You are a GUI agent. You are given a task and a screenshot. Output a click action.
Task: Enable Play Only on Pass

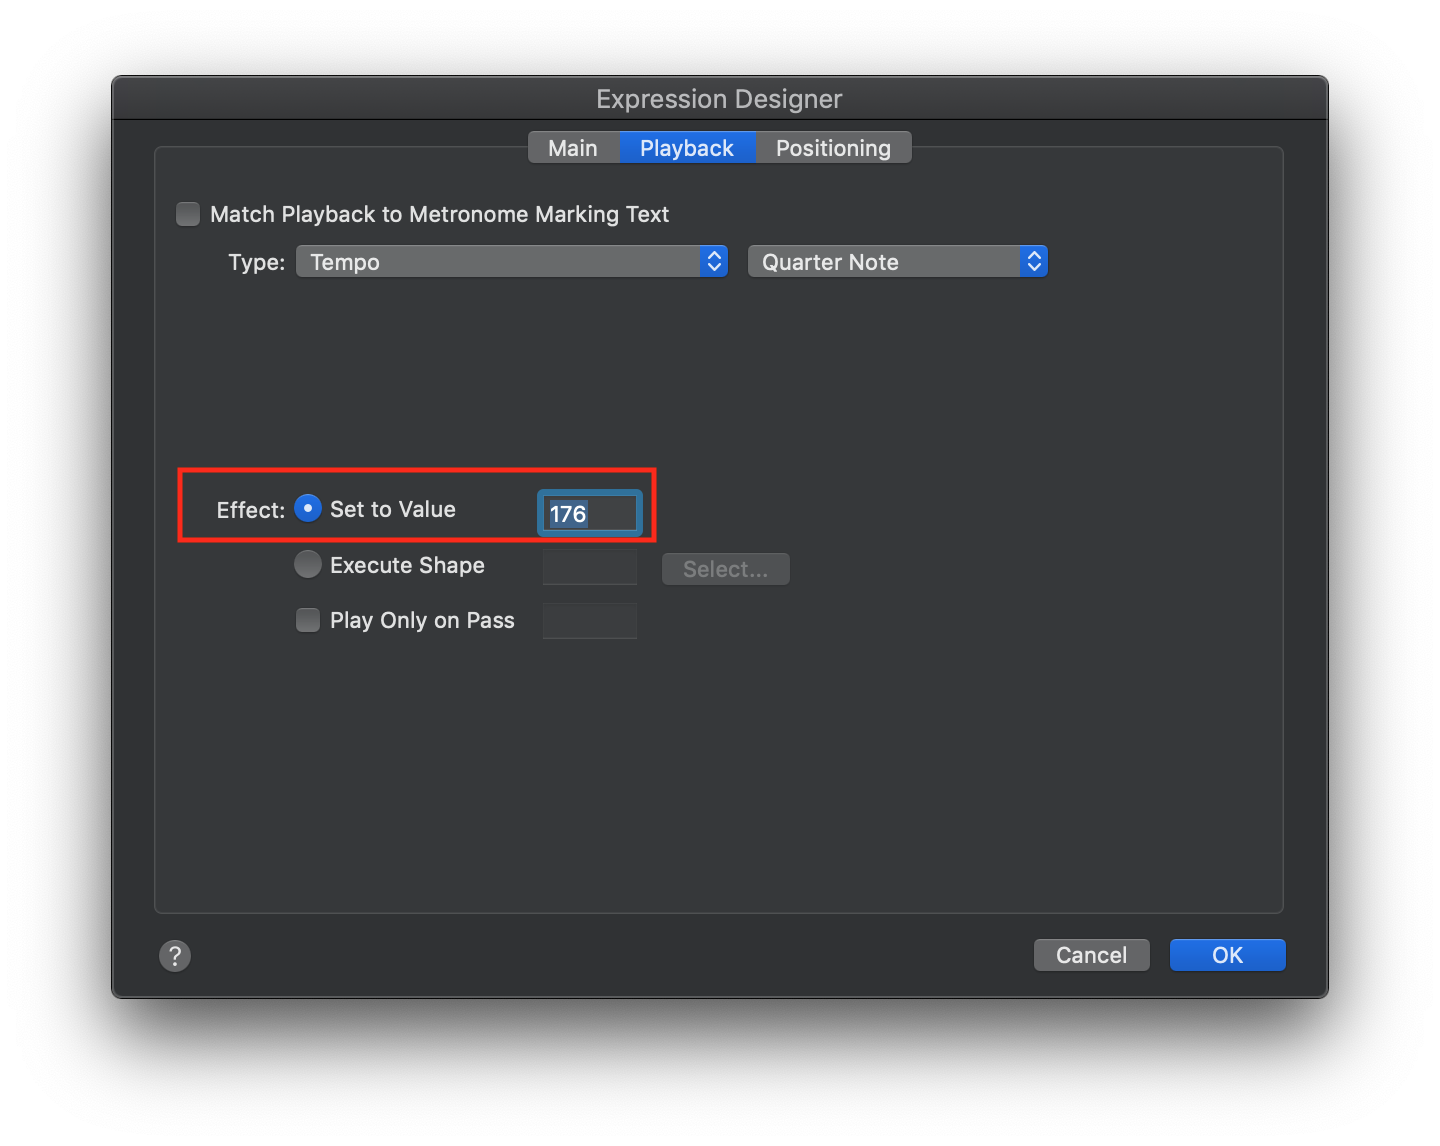coord(307,620)
